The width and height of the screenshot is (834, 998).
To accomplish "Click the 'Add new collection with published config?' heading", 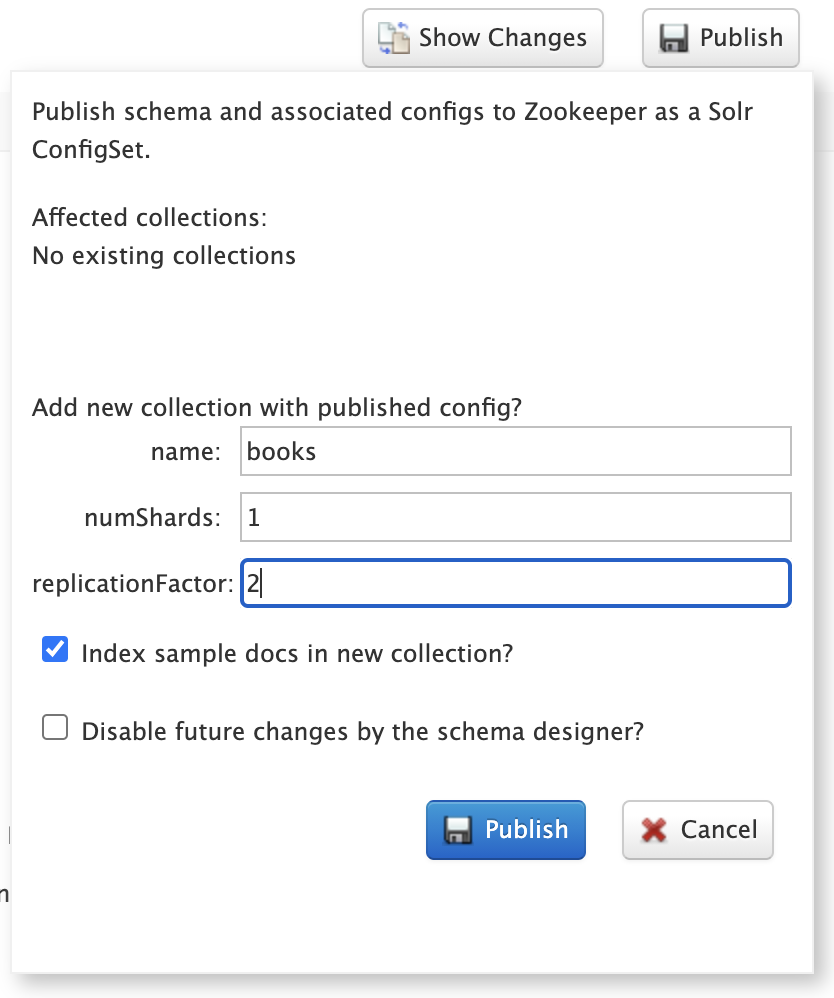I will click(277, 408).
